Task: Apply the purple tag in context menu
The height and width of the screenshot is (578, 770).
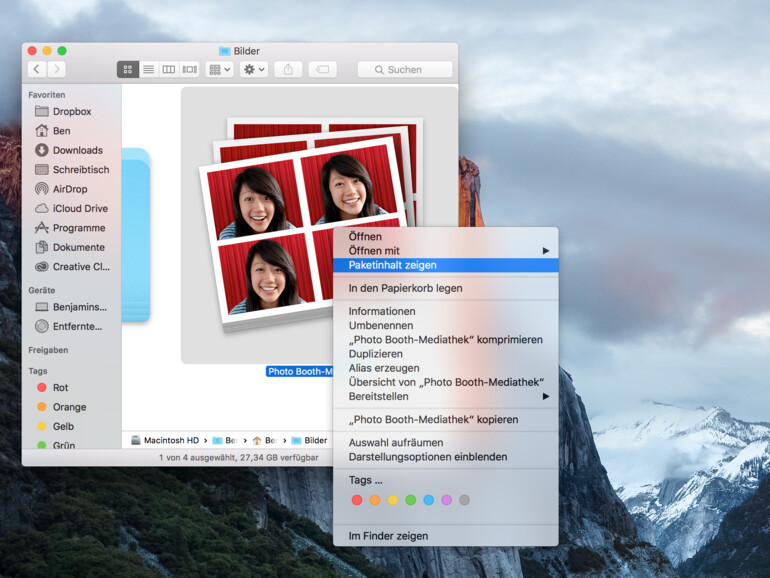Action: point(446,500)
